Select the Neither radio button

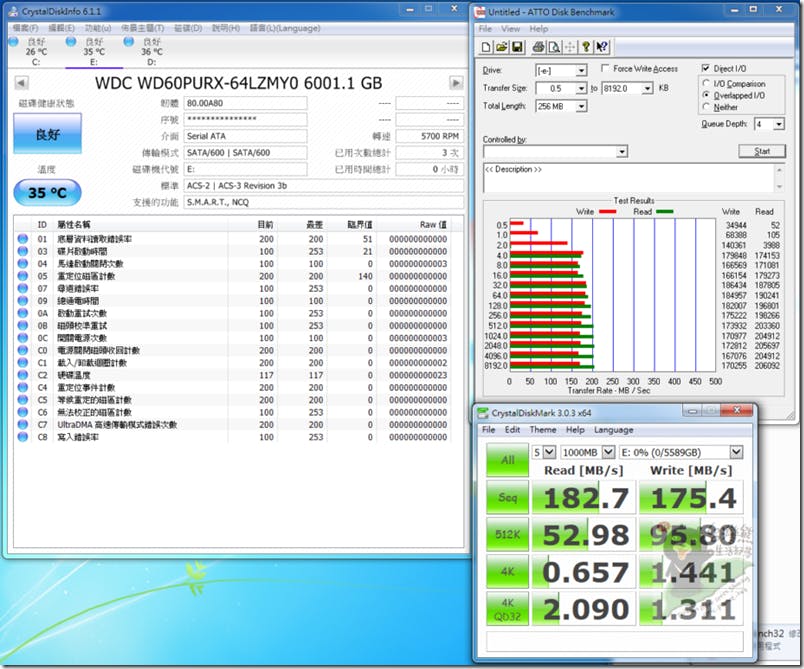(x=707, y=106)
